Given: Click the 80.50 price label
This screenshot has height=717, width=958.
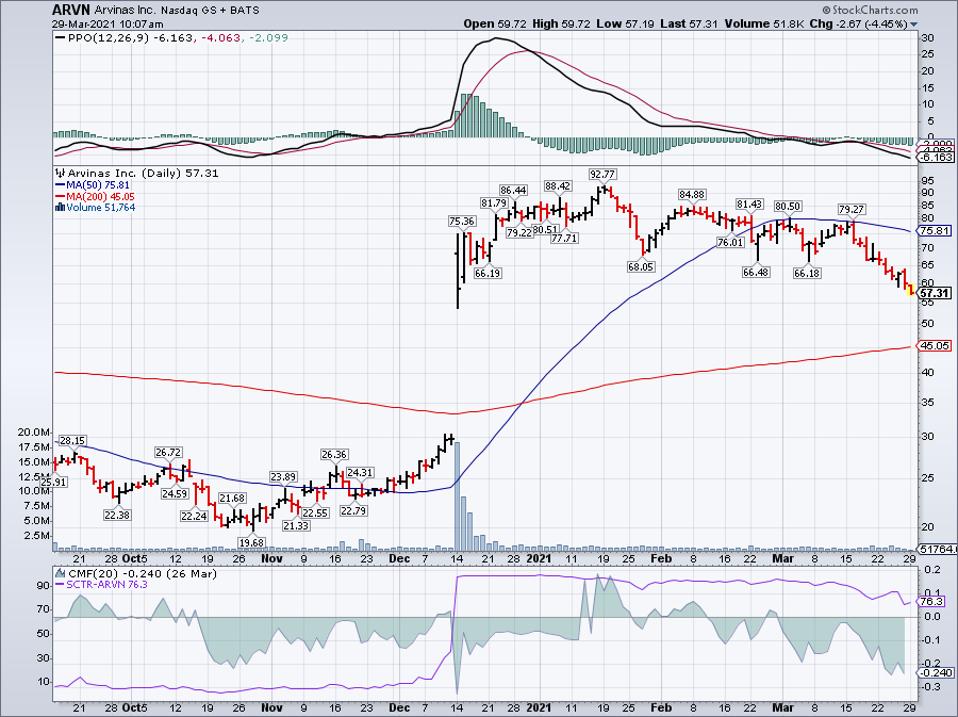Looking at the screenshot, I should coord(788,206).
